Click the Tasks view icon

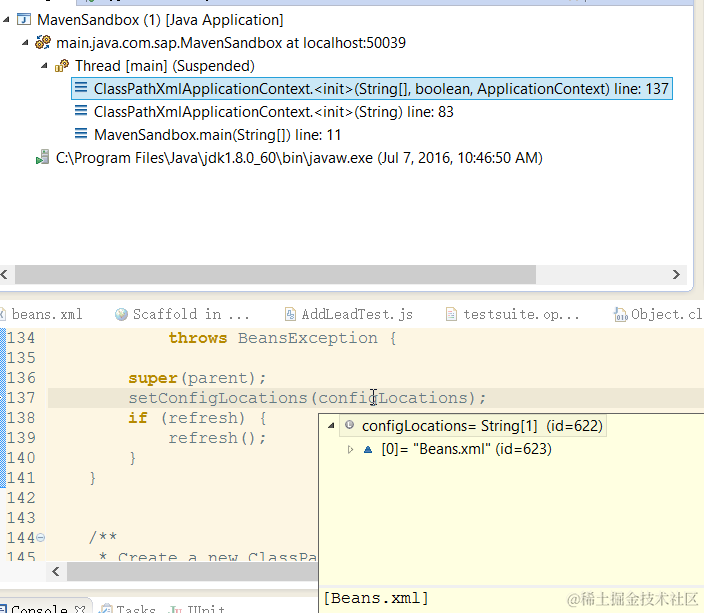[x=106, y=609]
